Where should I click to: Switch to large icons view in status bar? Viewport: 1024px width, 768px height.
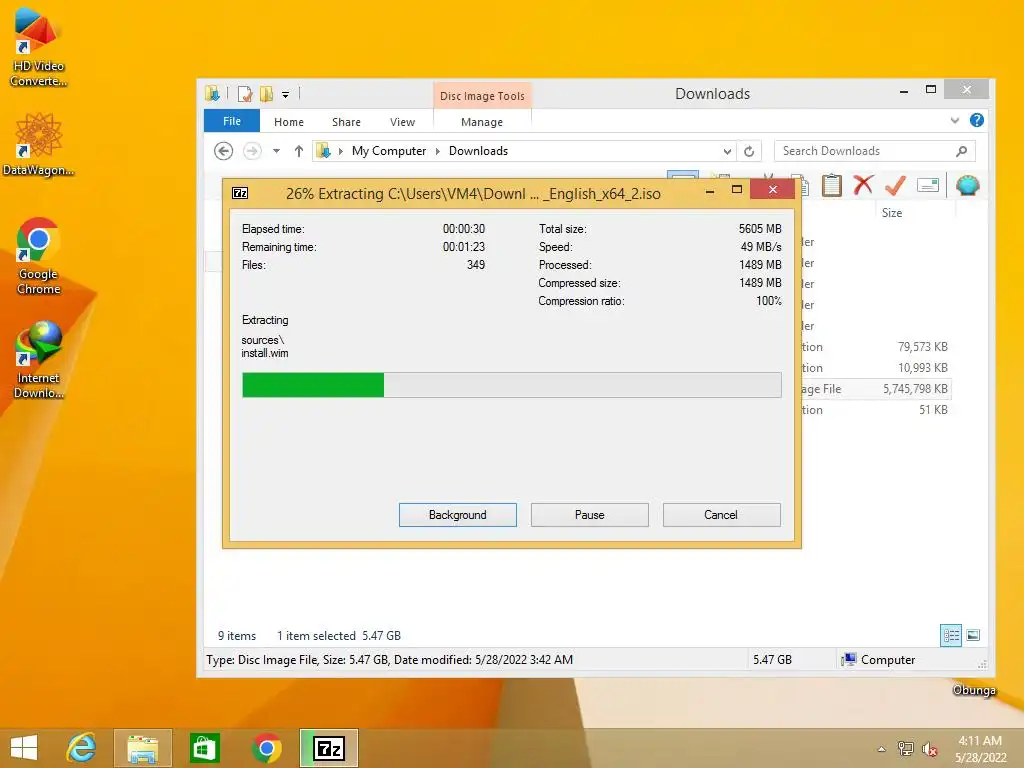[973, 635]
